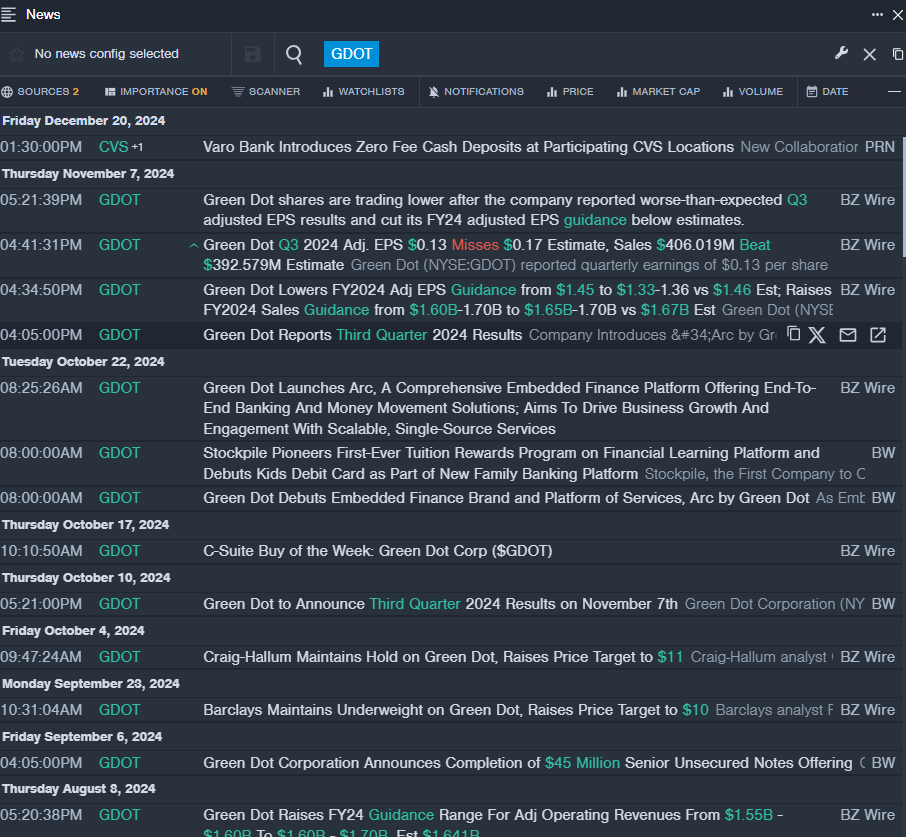Screen dimensions: 906x837
Task: Toggle the Notifications bell filter
Action: [476, 92]
